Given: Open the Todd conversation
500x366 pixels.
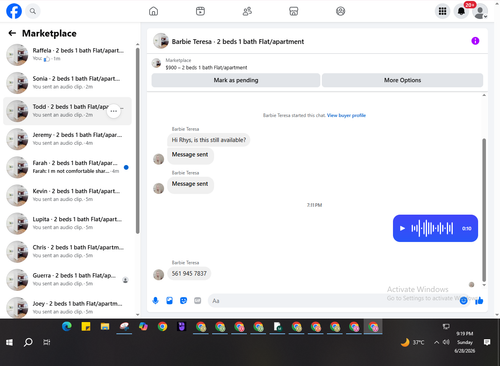Looking at the screenshot, I should click(x=67, y=111).
